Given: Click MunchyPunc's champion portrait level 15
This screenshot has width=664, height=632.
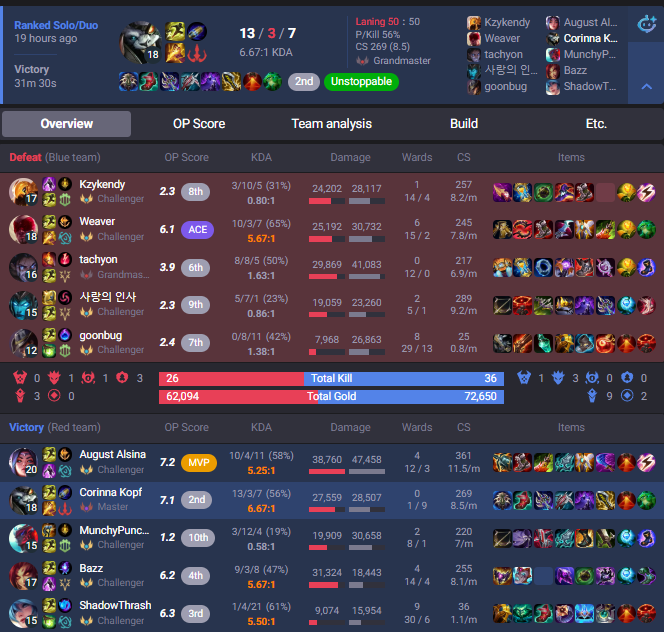Looking at the screenshot, I should (x=24, y=538).
